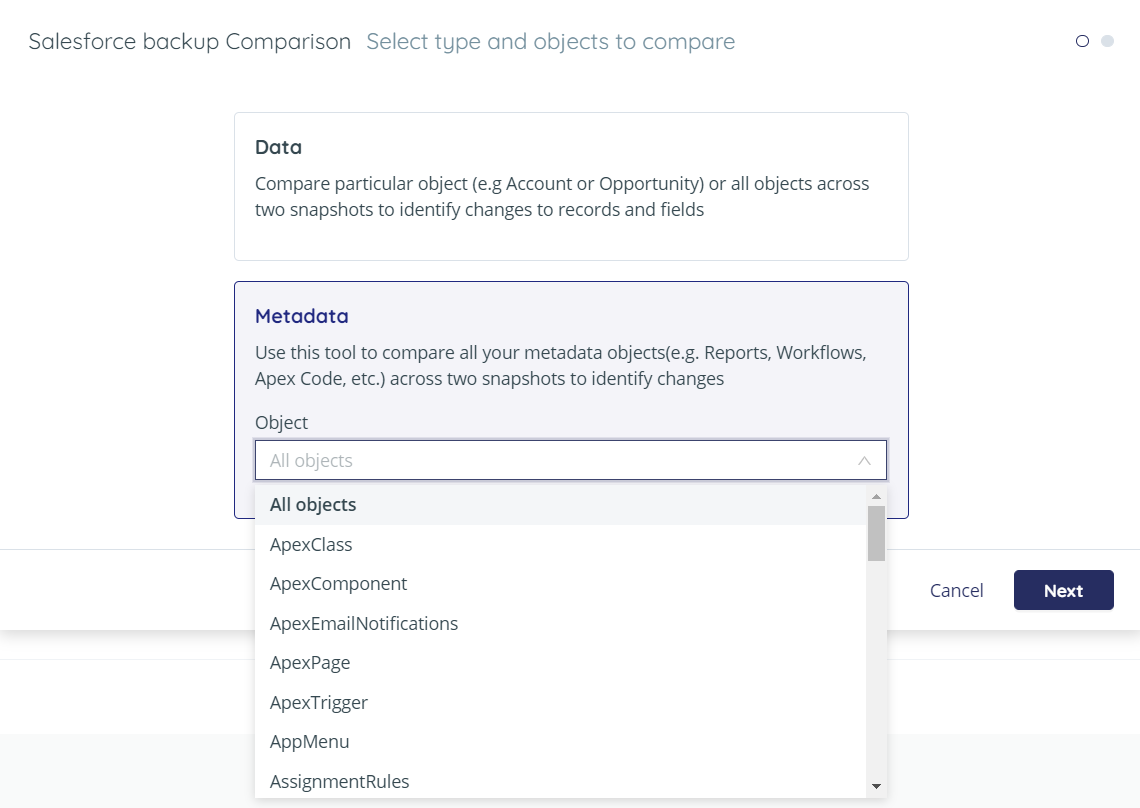Choose ApexPage as the object
Image resolution: width=1140 pixels, height=808 pixels.
(310, 662)
